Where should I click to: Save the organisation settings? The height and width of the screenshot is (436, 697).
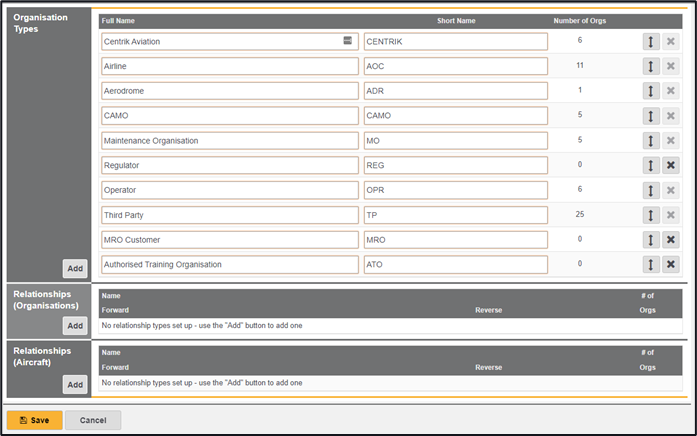click(35, 420)
